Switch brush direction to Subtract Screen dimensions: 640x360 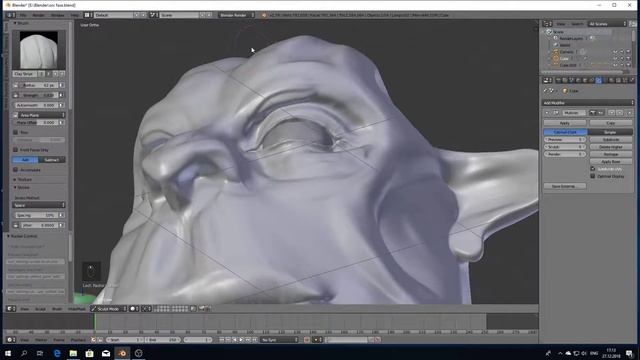(52, 160)
